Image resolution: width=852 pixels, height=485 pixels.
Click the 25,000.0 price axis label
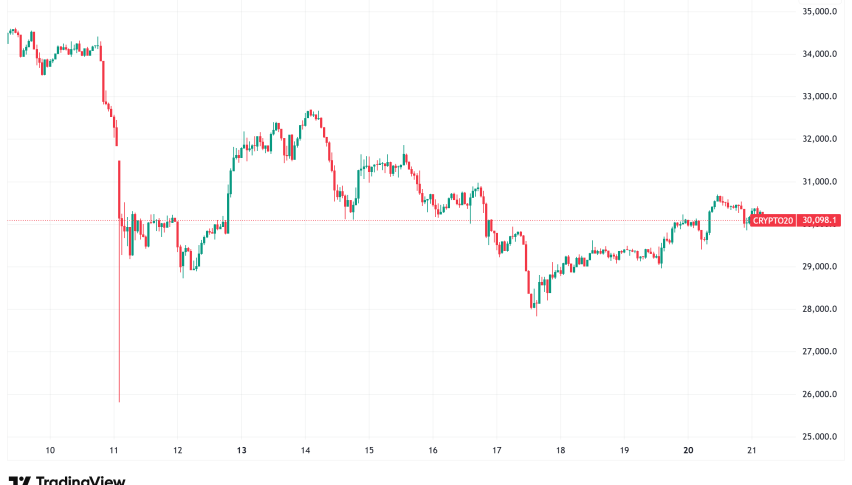[820, 437]
